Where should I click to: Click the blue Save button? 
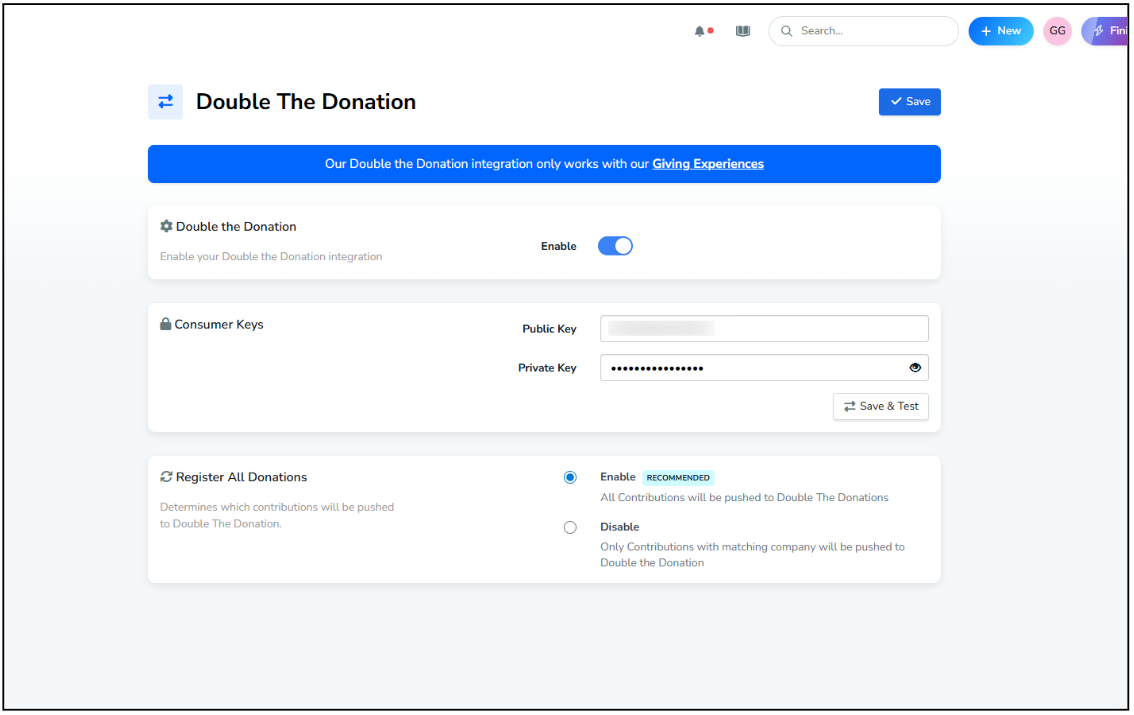coord(909,102)
